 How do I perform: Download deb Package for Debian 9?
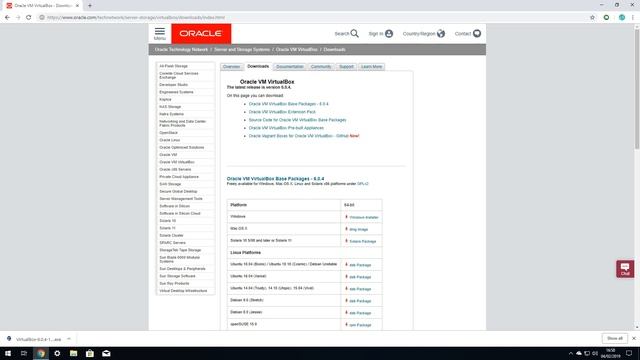coord(360,301)
